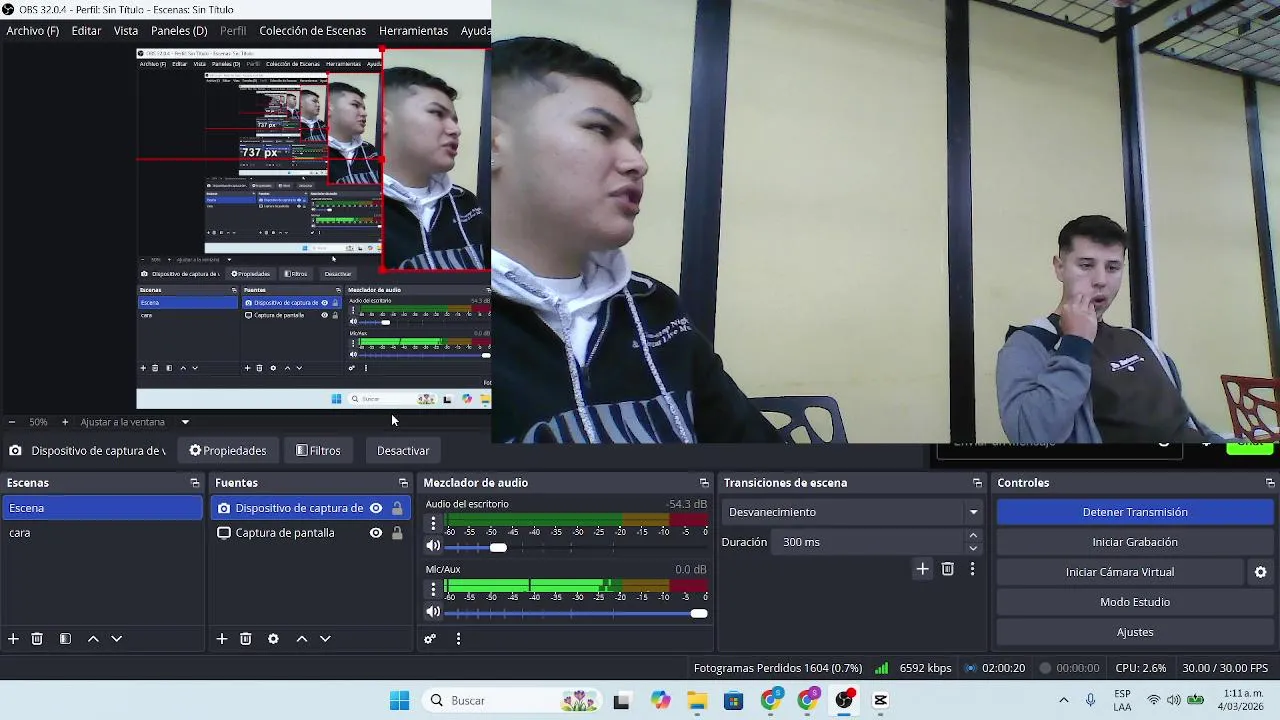
Task: Mute Mic/Aux speaker icon
Action: 433,612
